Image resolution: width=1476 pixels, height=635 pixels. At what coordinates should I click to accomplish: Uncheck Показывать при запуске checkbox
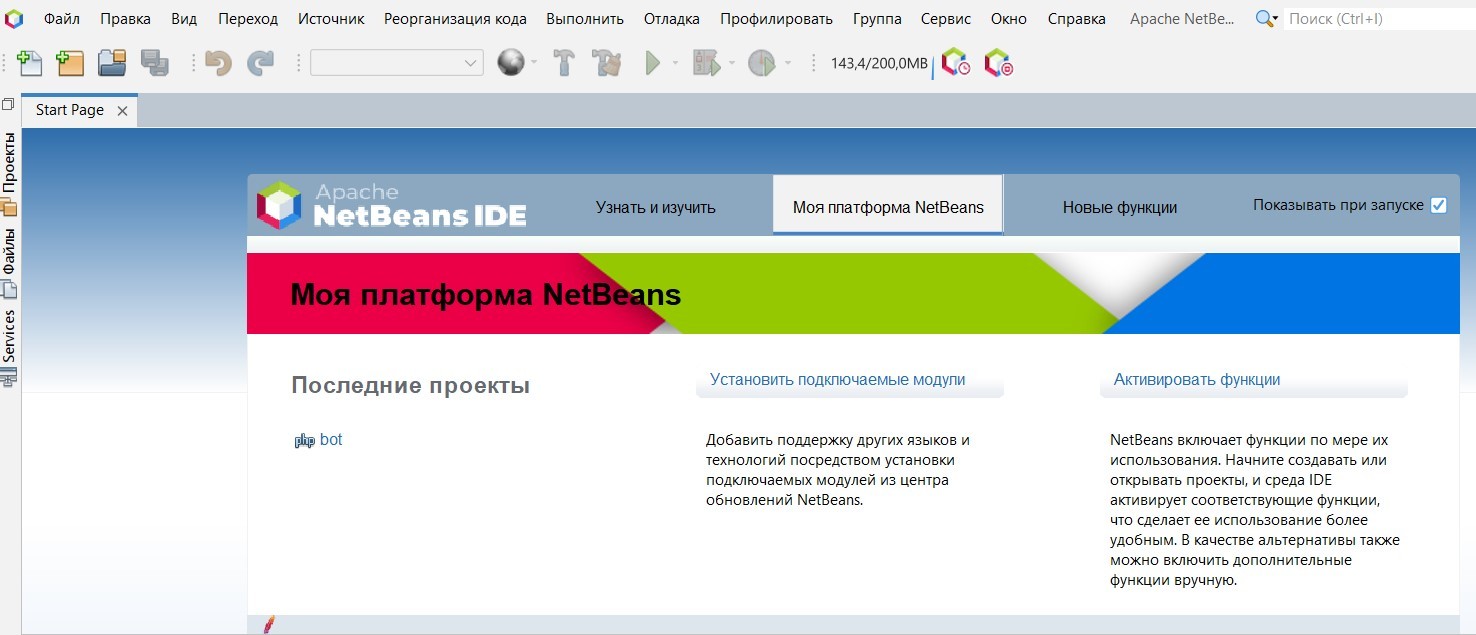point(1438,204)
